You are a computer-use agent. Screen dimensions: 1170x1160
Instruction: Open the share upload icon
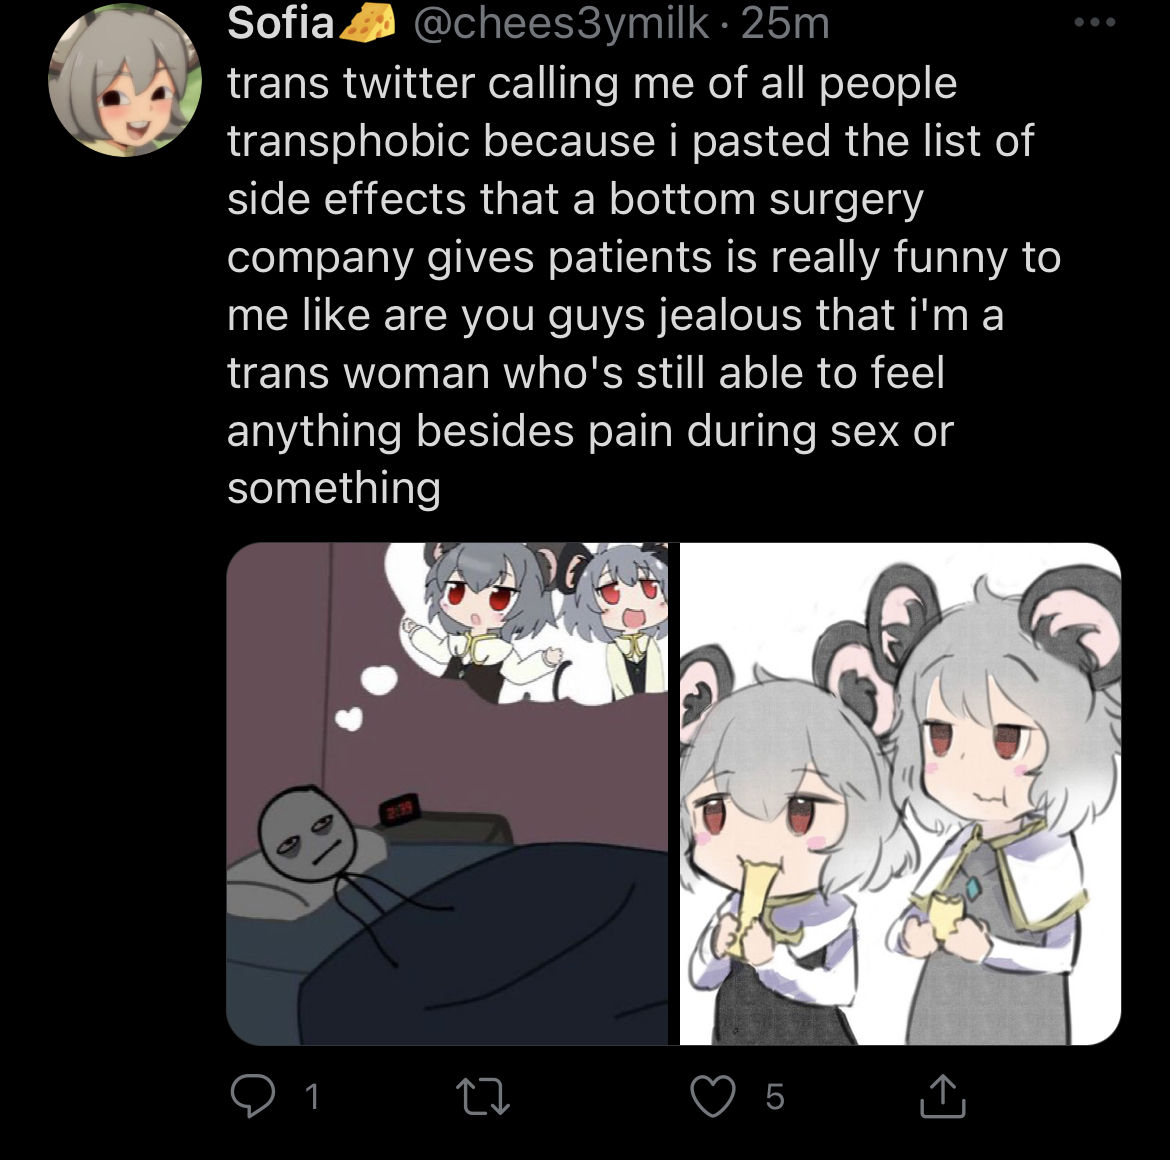point(942,1095)
